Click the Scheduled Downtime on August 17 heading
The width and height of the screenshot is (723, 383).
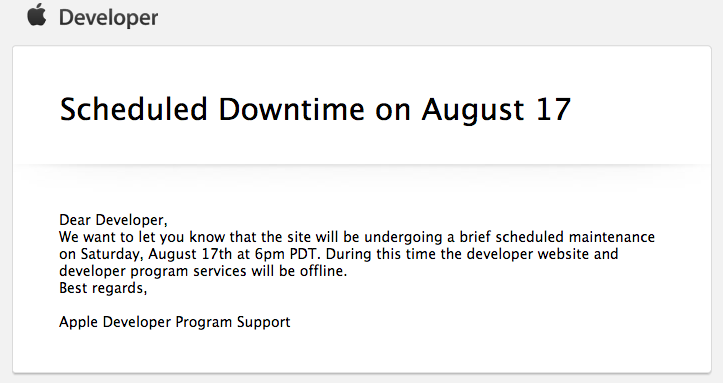pos(315,110)
